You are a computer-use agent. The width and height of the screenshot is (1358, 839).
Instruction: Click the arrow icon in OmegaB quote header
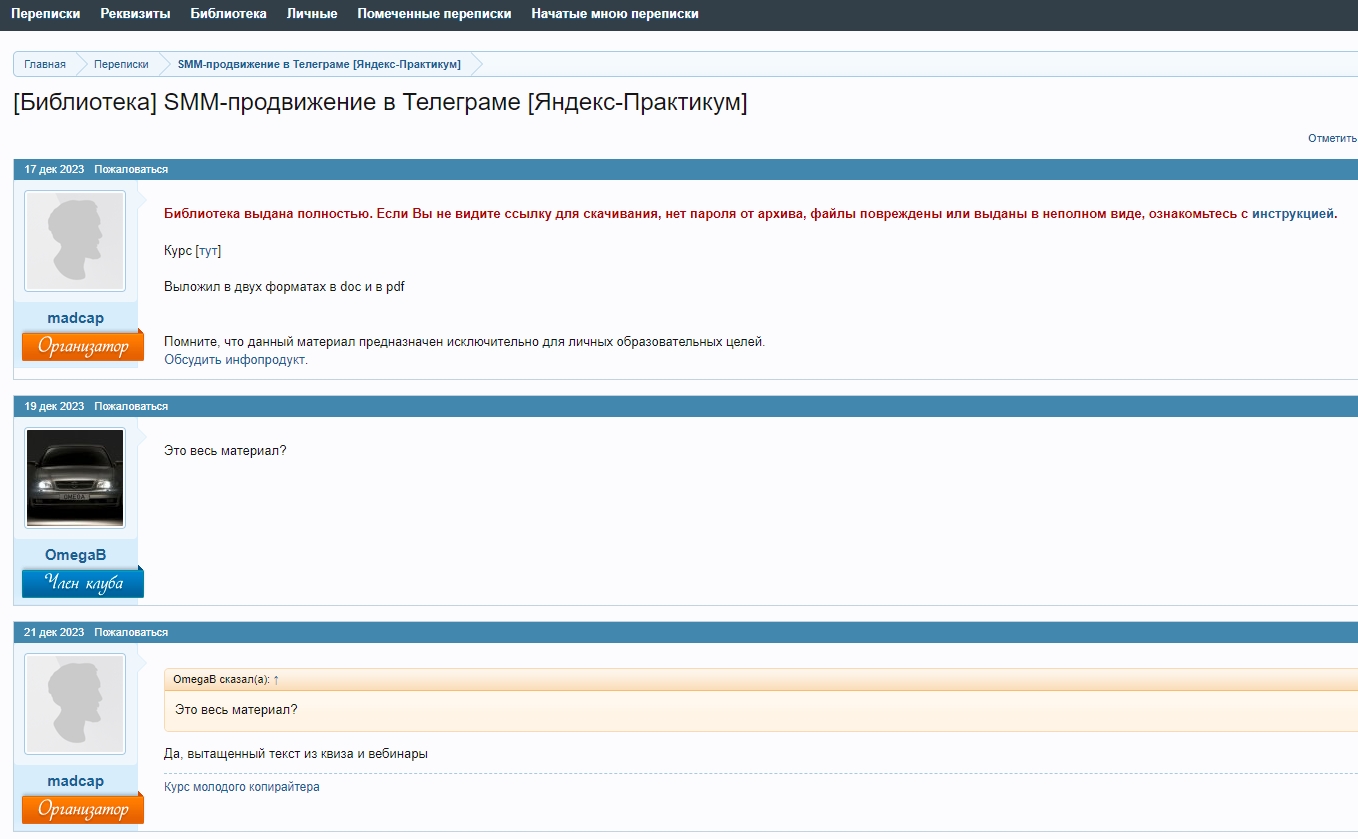[x=276, y=679]
